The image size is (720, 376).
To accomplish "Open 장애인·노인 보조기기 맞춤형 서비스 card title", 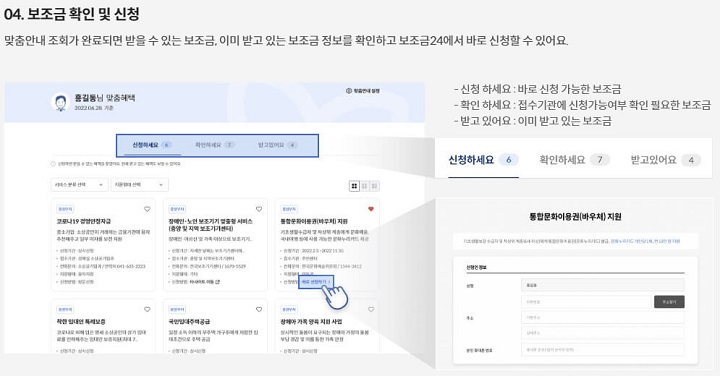I will pos(210,225).
